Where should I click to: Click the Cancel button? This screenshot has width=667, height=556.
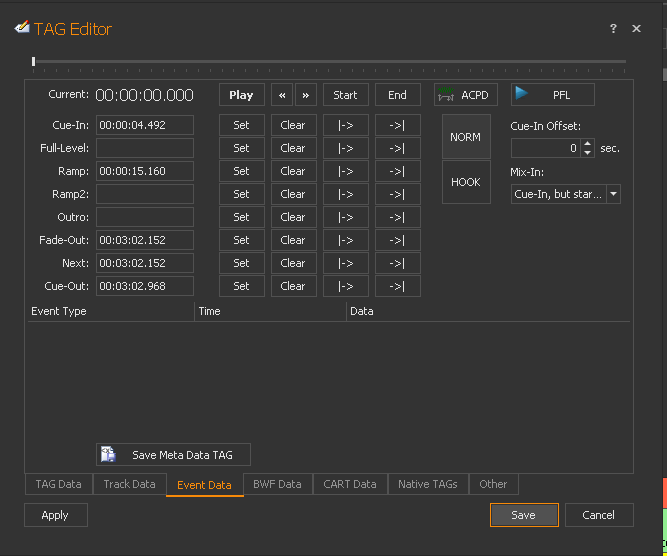599,515
